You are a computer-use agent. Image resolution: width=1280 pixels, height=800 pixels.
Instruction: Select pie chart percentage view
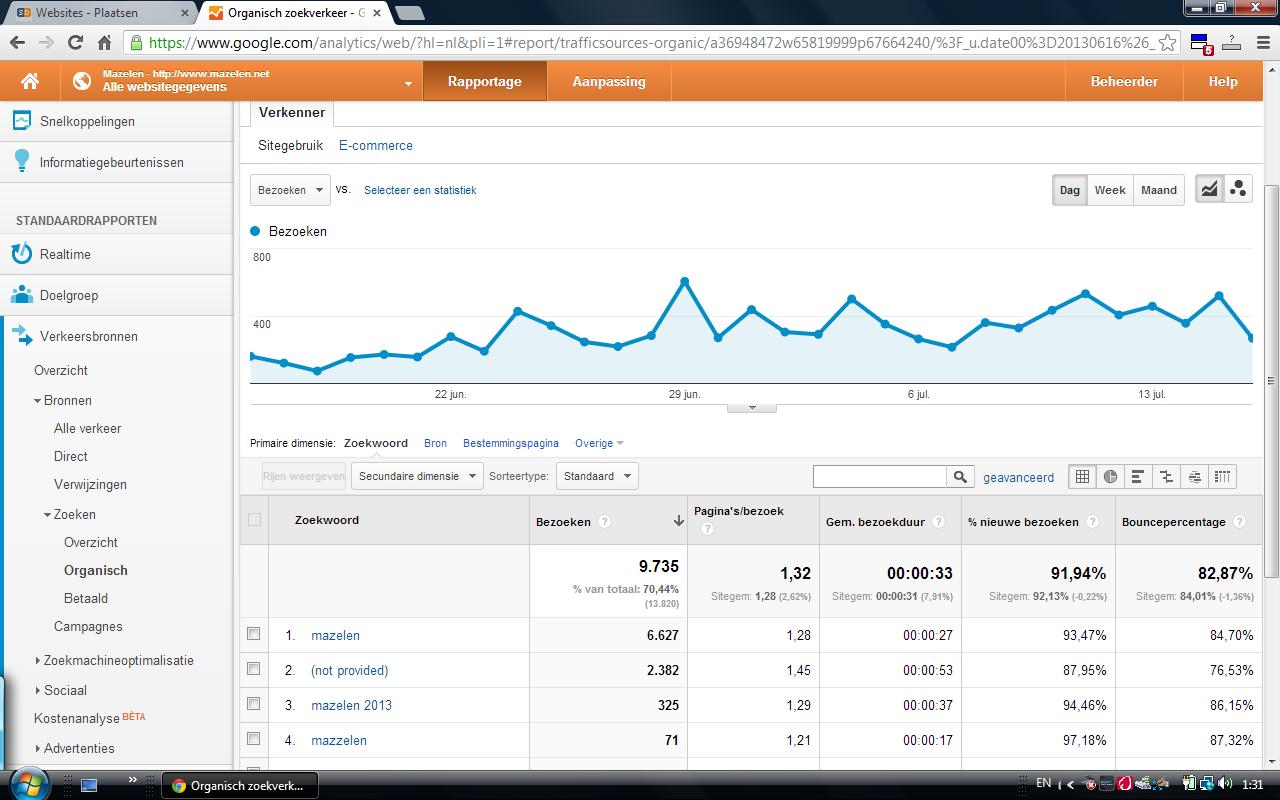click(x=1110, y=477)
